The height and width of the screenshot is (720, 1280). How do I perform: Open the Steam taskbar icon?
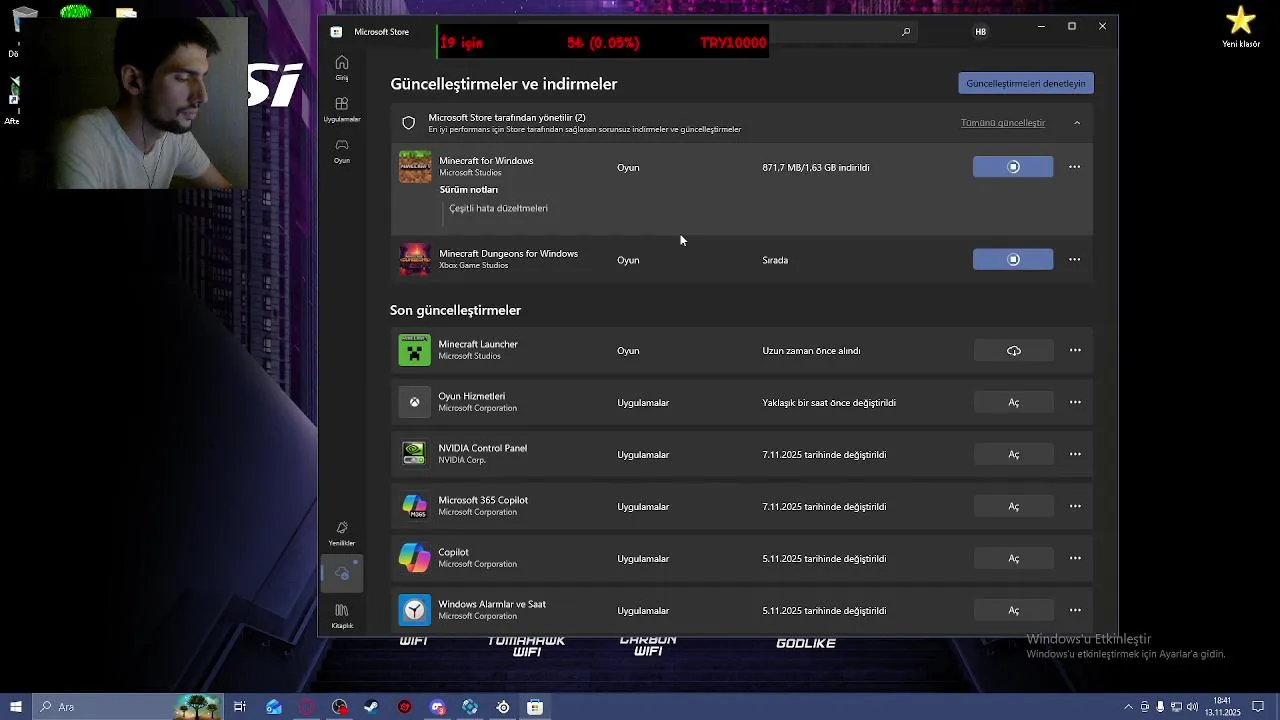pos(371,707)
